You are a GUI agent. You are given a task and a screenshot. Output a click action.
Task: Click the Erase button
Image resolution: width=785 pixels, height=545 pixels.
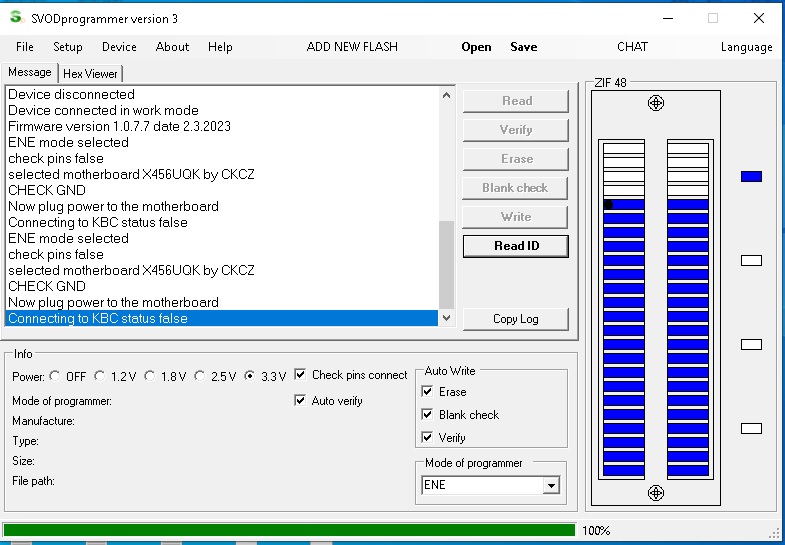(x=516, y=159)
